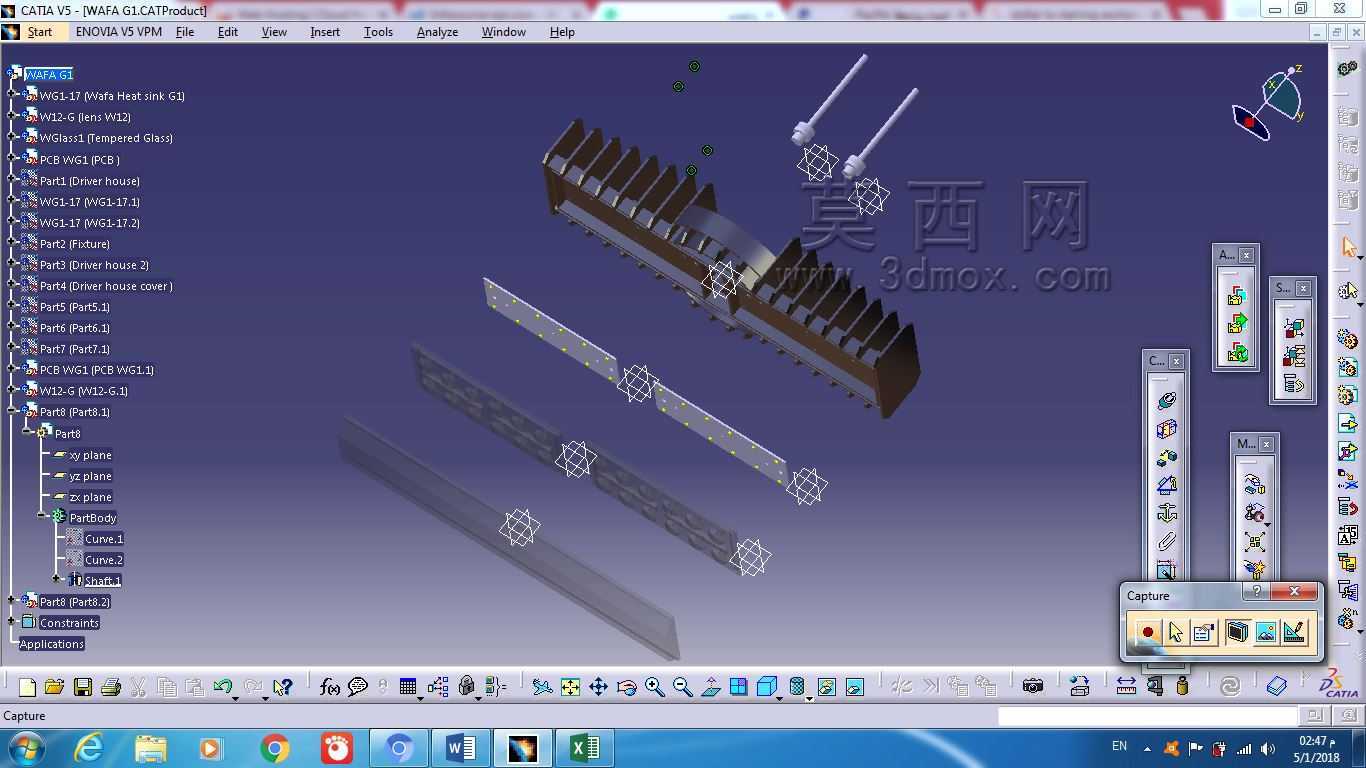The height and width of the screenshot is (768, 1366).
Task: Click the camera Capture icon in toolbar
Action: point(1033,686)
